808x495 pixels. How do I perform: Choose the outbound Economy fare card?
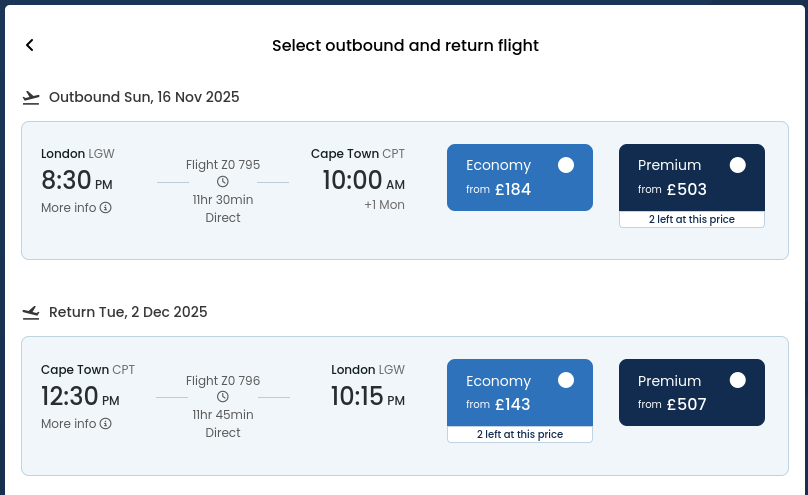tap(520, 177)
